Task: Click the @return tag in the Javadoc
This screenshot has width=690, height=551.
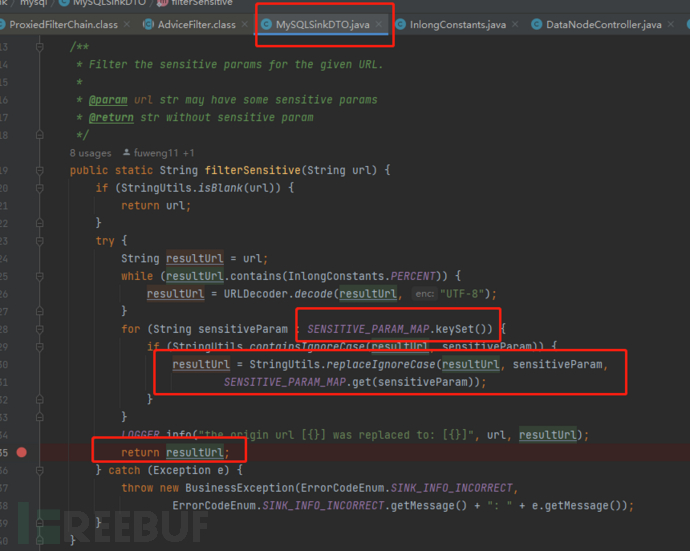Action: point(111,118)
